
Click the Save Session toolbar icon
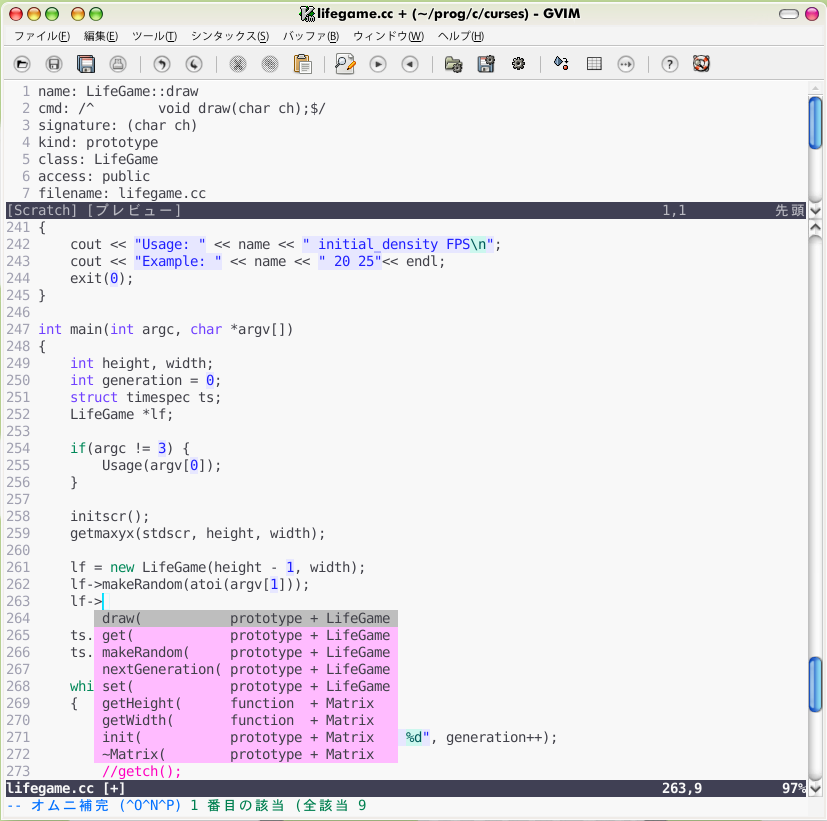pyautogui.click(x=486, y=64)
